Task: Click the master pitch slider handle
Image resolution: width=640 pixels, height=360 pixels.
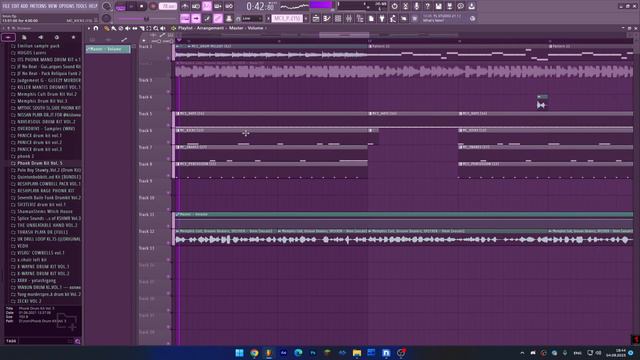Action: point(146,19)
